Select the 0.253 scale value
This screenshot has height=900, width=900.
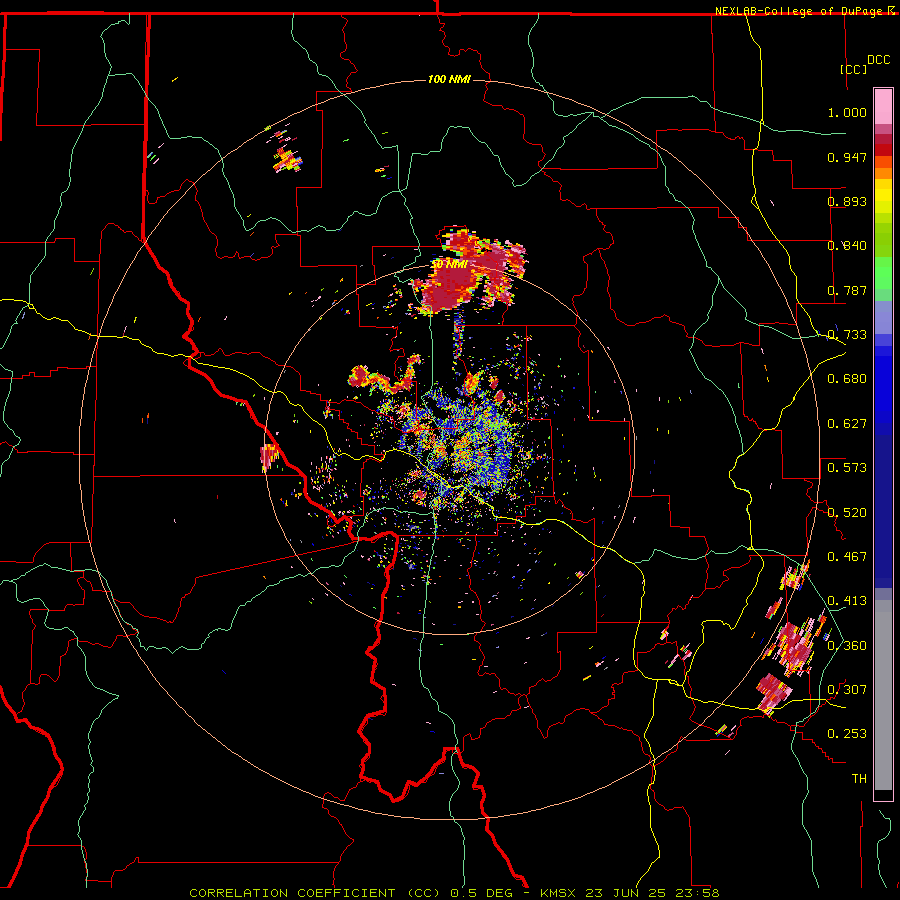click(847, 734)
